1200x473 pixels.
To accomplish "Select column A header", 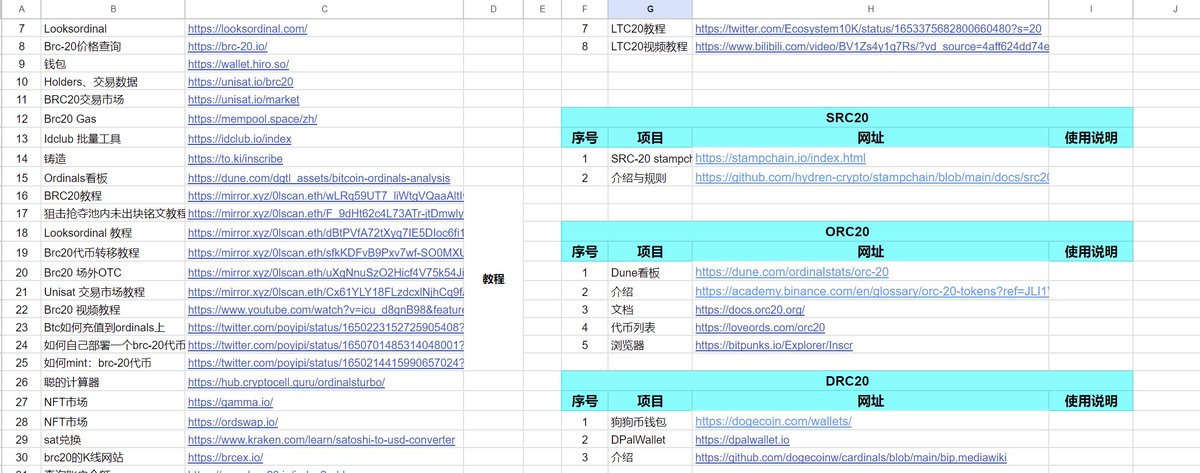I will (21, 9).
